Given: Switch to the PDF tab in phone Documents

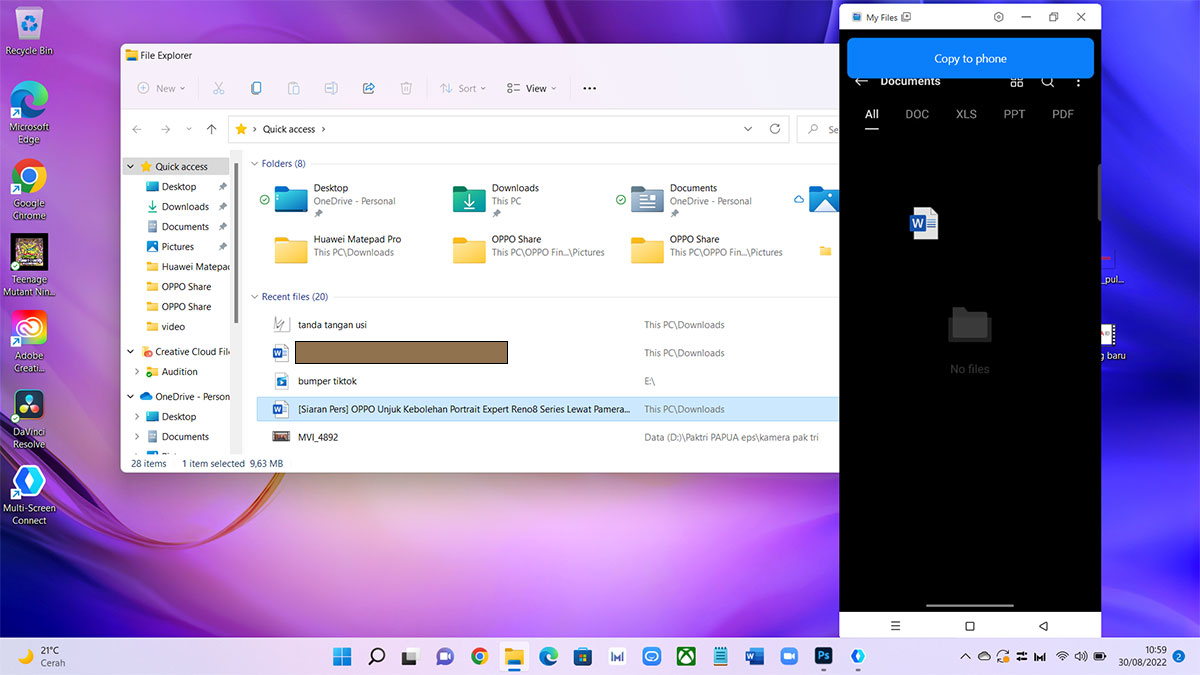Looking at the screenshot, I should [1062, 114].
